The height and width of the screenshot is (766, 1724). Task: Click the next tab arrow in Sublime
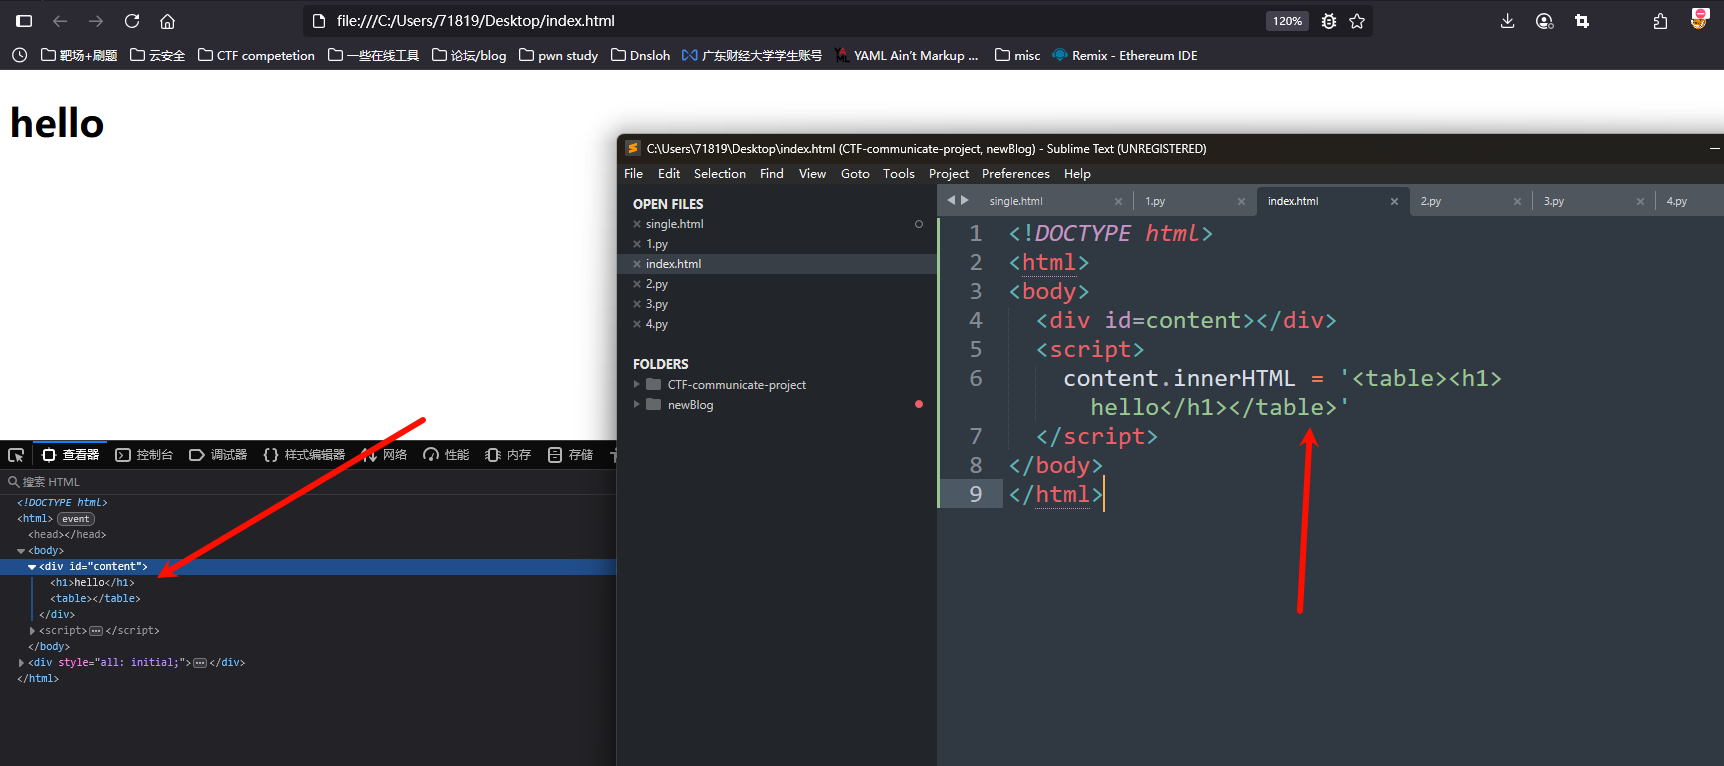[x=965, y=200]
